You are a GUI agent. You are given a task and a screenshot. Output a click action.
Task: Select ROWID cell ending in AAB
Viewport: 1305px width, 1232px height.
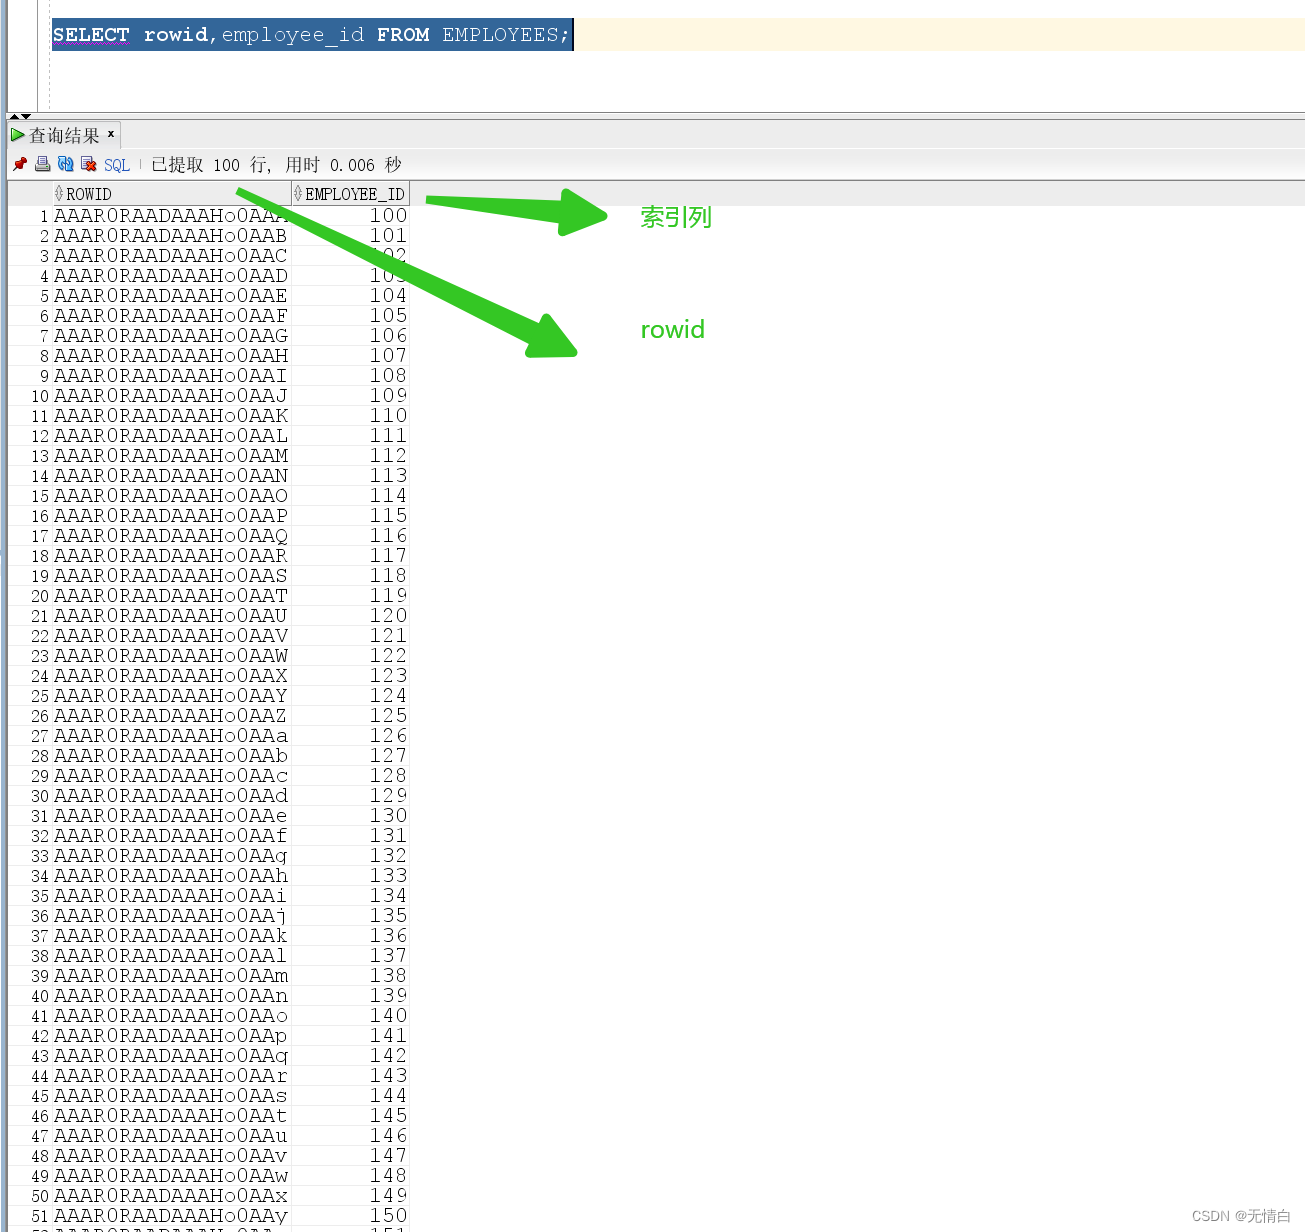pos(171,236)
